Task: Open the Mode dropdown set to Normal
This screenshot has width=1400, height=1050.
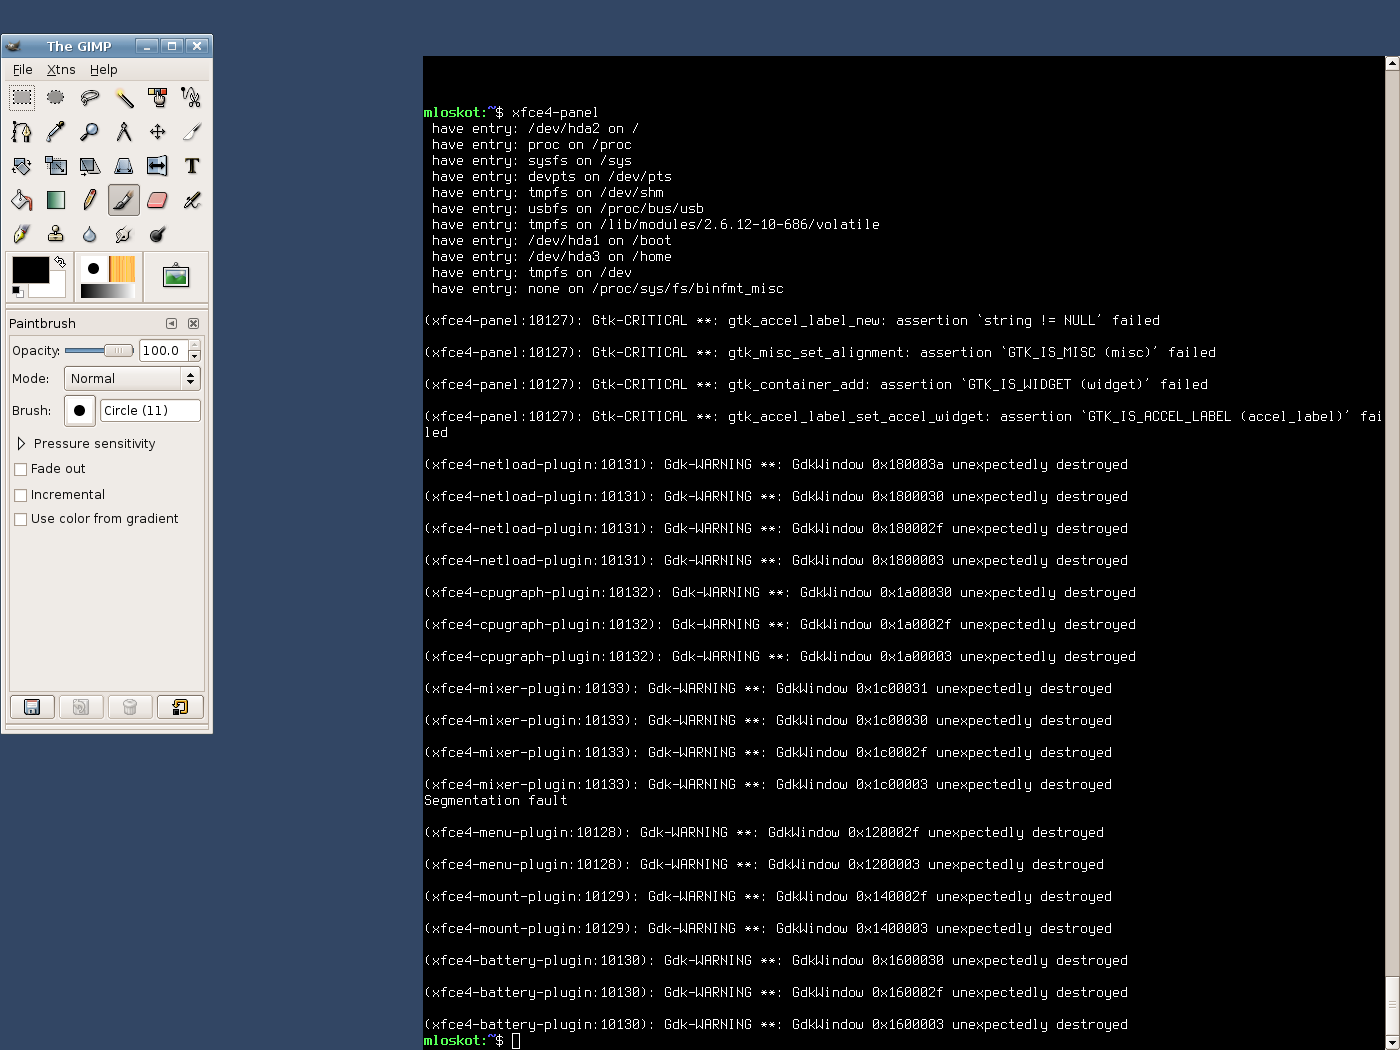Action: tap(132, 379)
